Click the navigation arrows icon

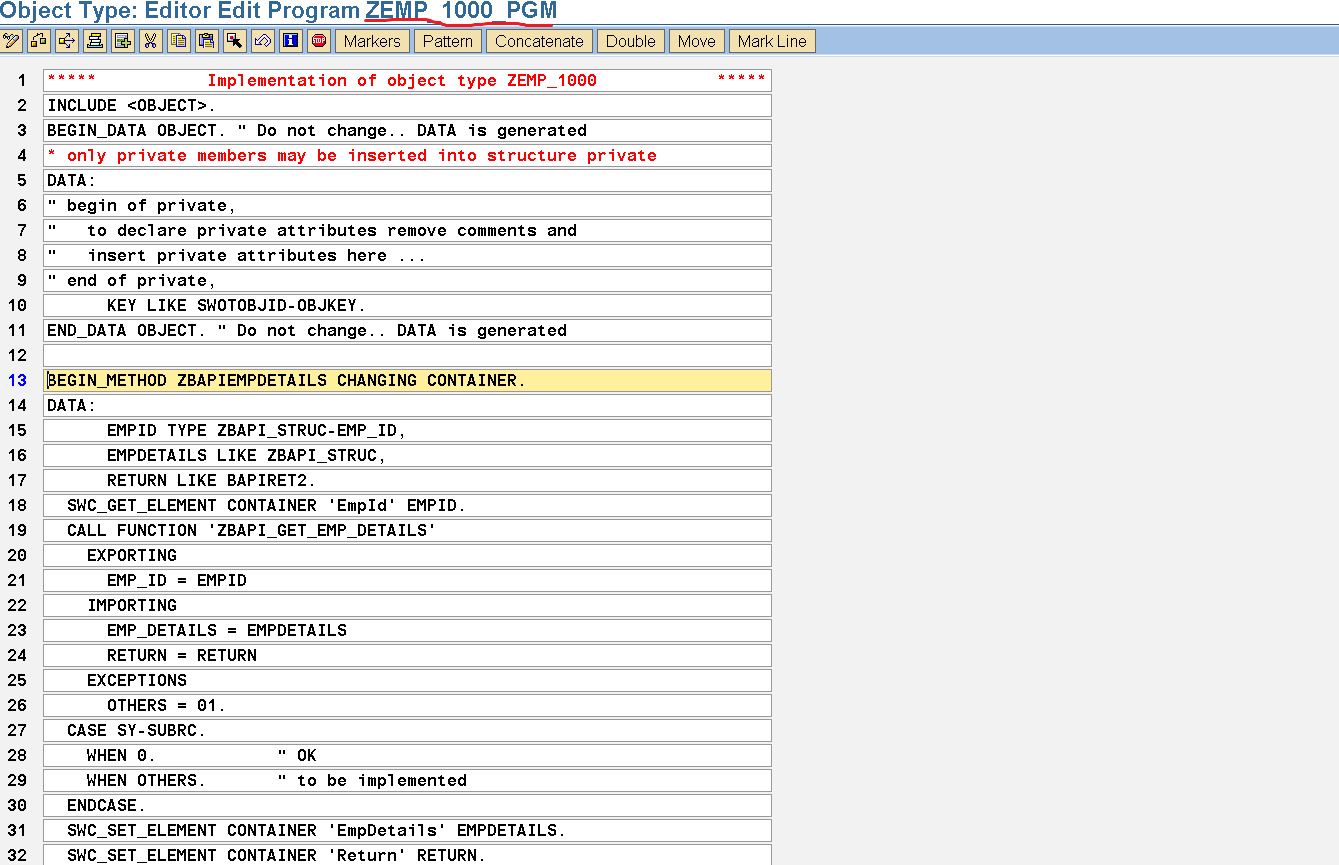(67, 40)
